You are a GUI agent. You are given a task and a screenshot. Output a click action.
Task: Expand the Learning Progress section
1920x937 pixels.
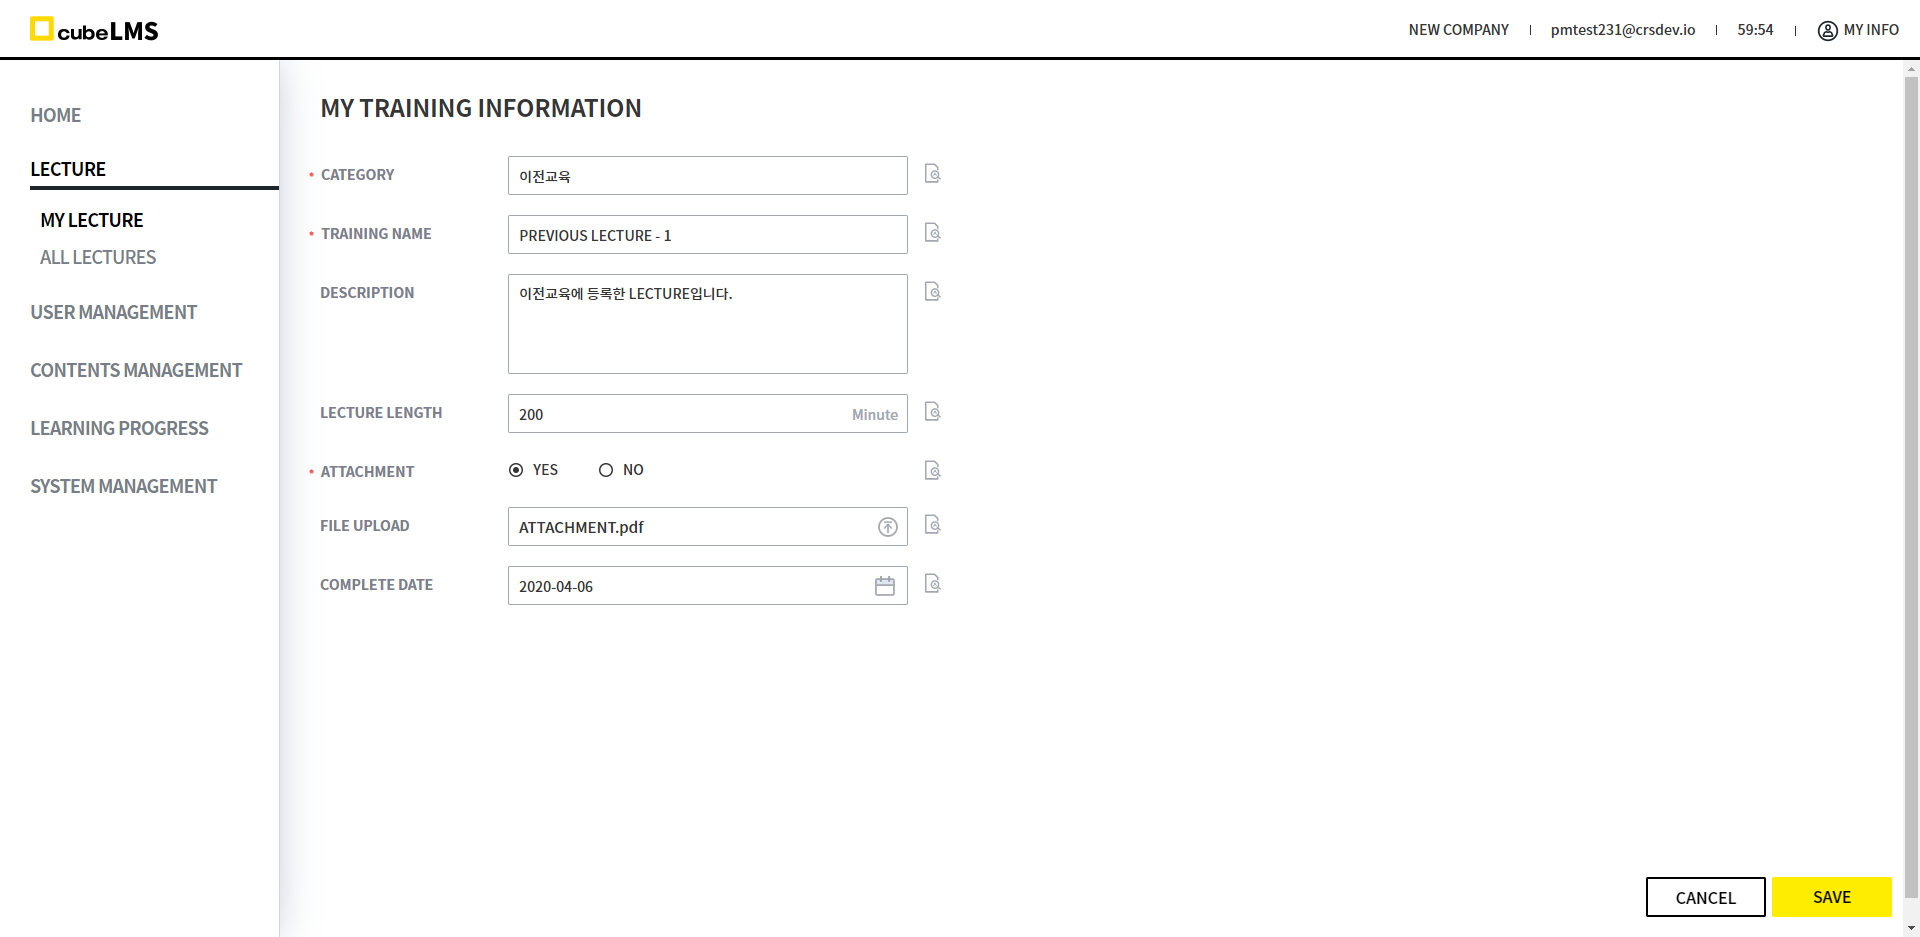coord(119,428)
